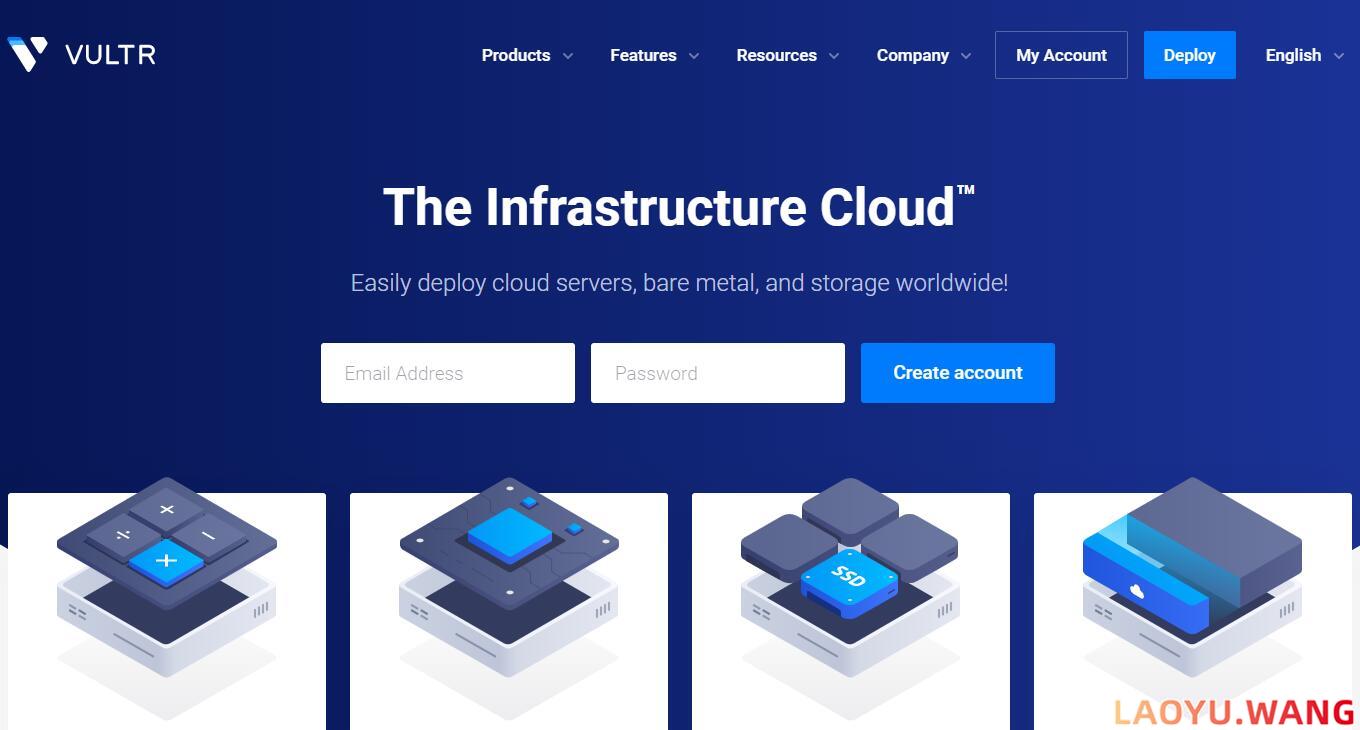The image size is (1360, 730).
Task: Expand the Features chevron arrow
Action: 694,56
